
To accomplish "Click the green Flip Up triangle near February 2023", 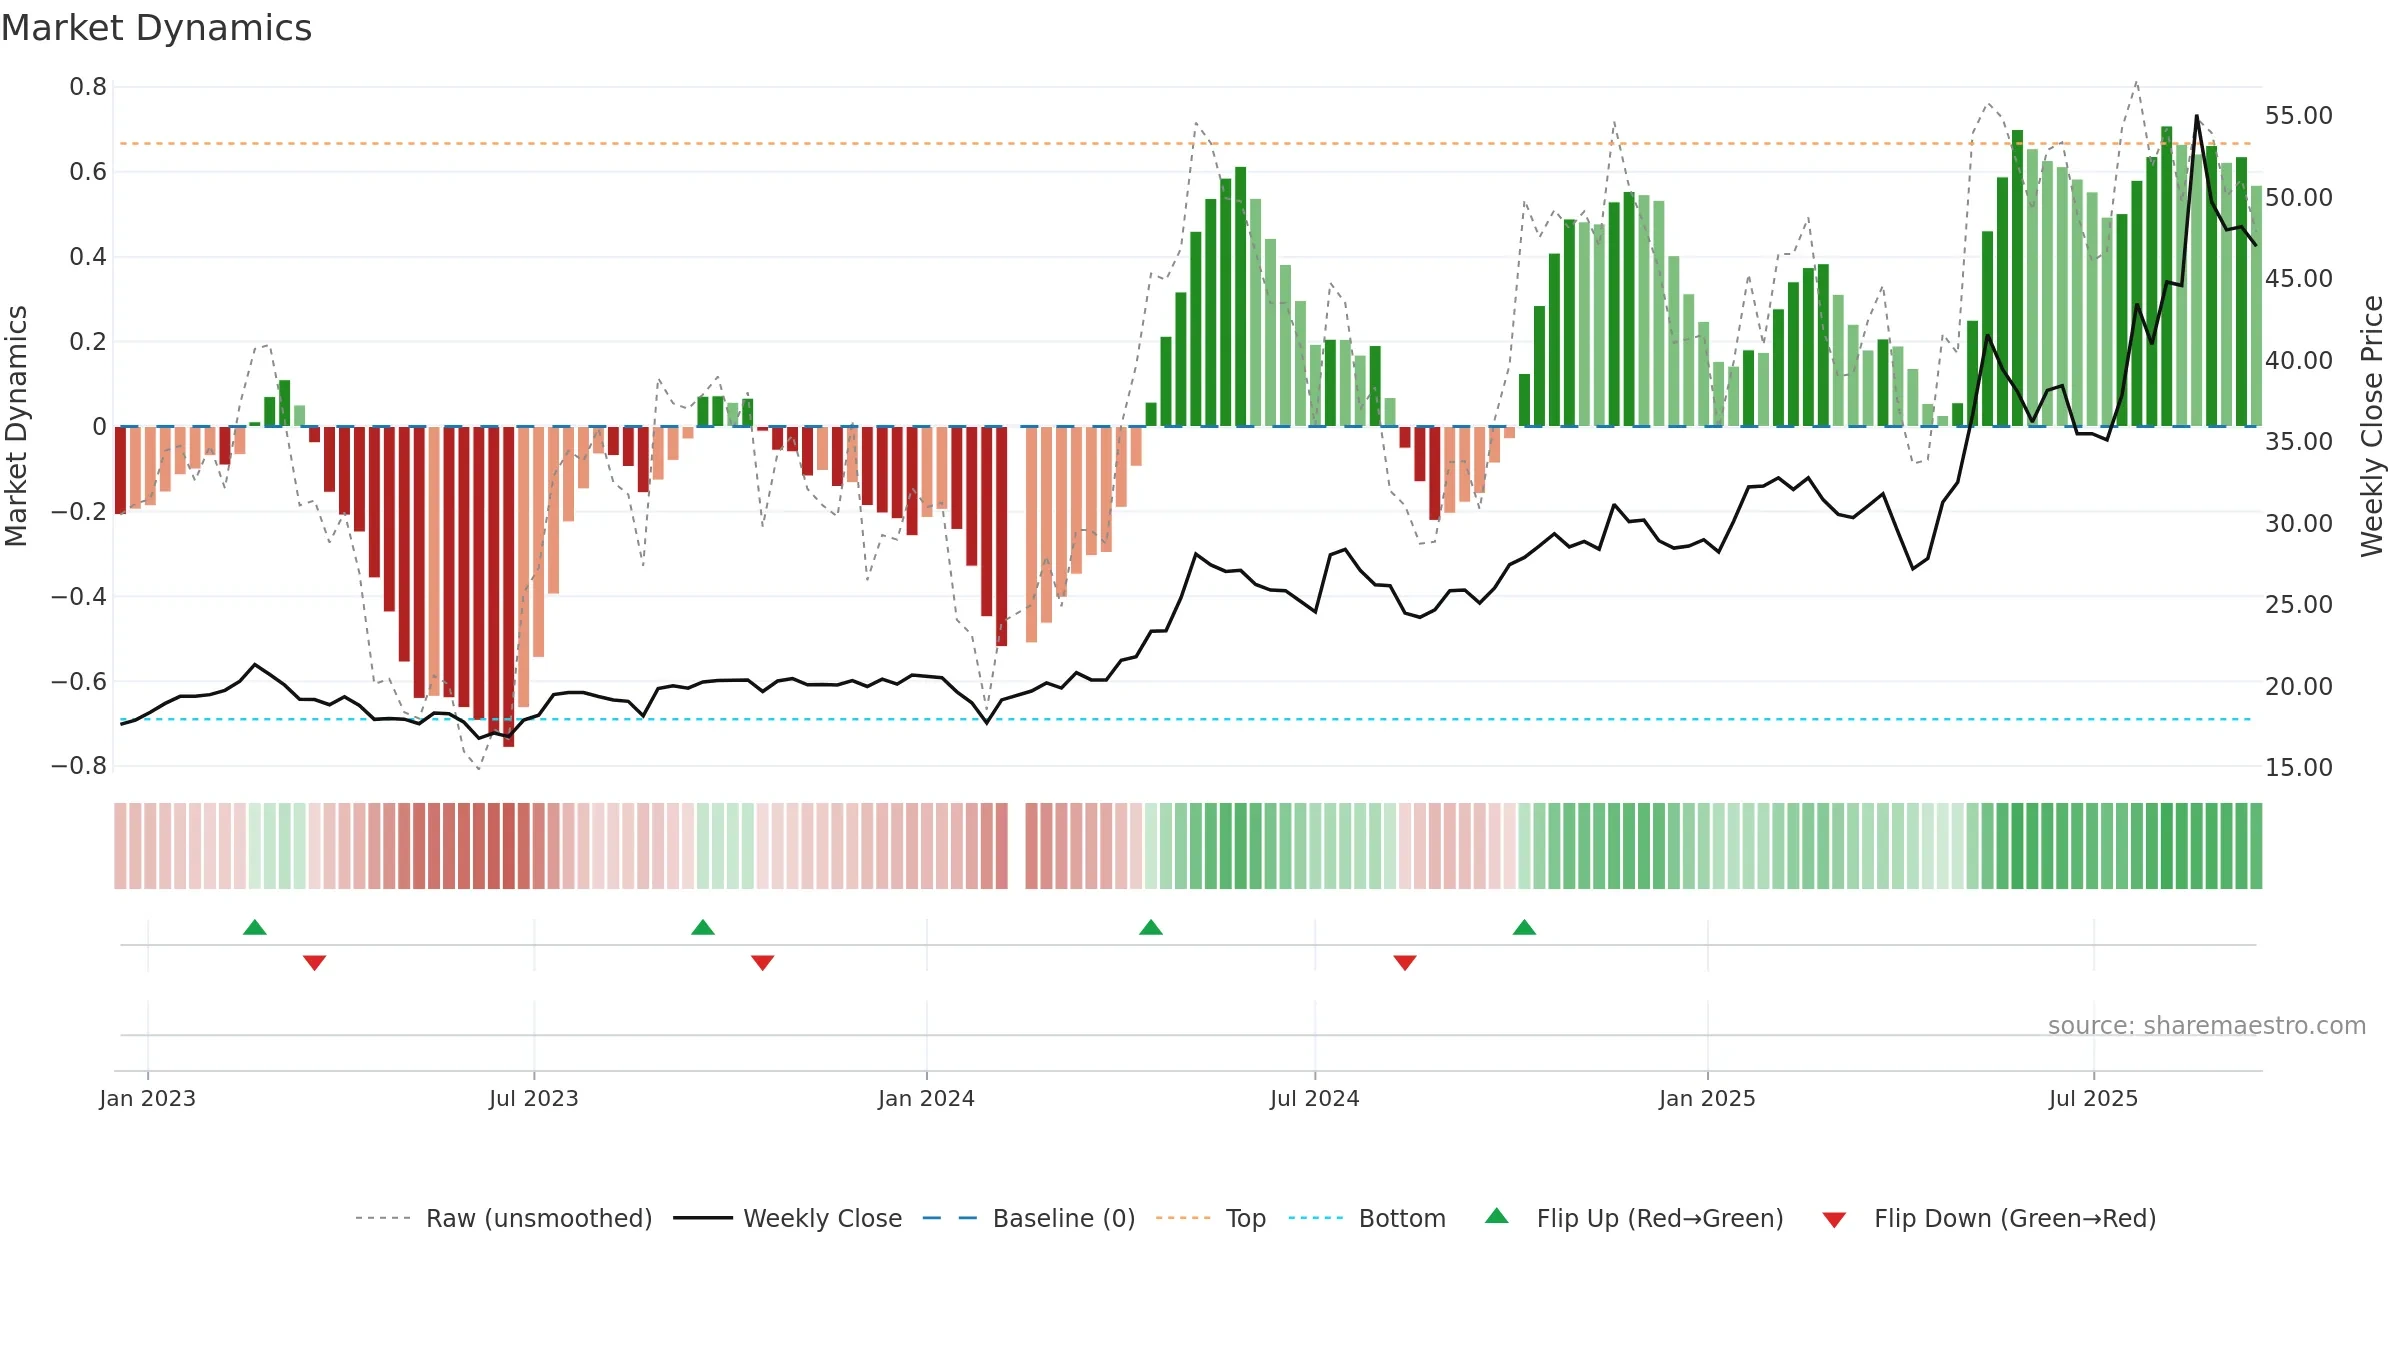I will tap(255, 927).
